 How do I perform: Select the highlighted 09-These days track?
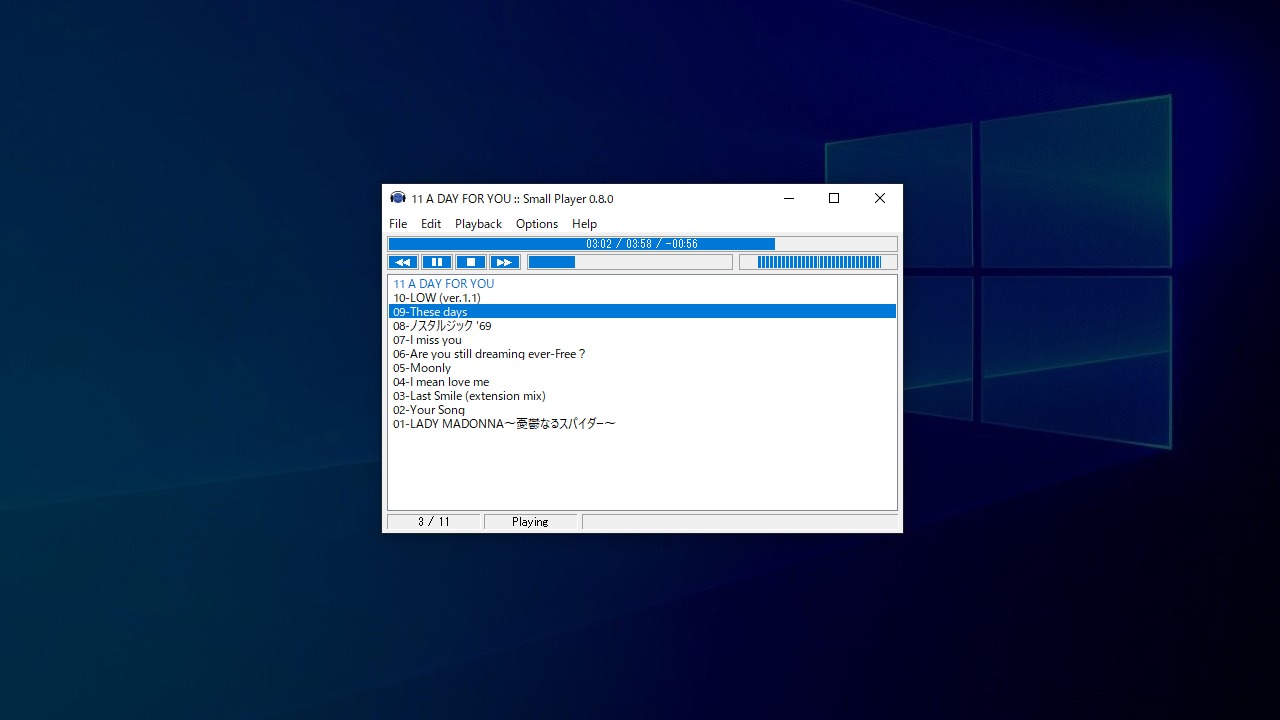[642, 312]
